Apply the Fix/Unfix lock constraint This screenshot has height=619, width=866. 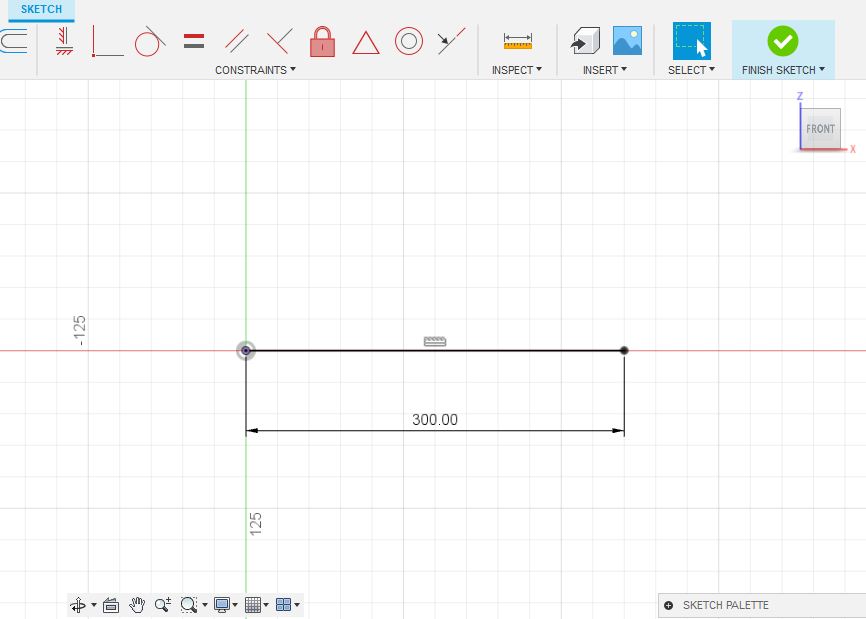[323, 41]
